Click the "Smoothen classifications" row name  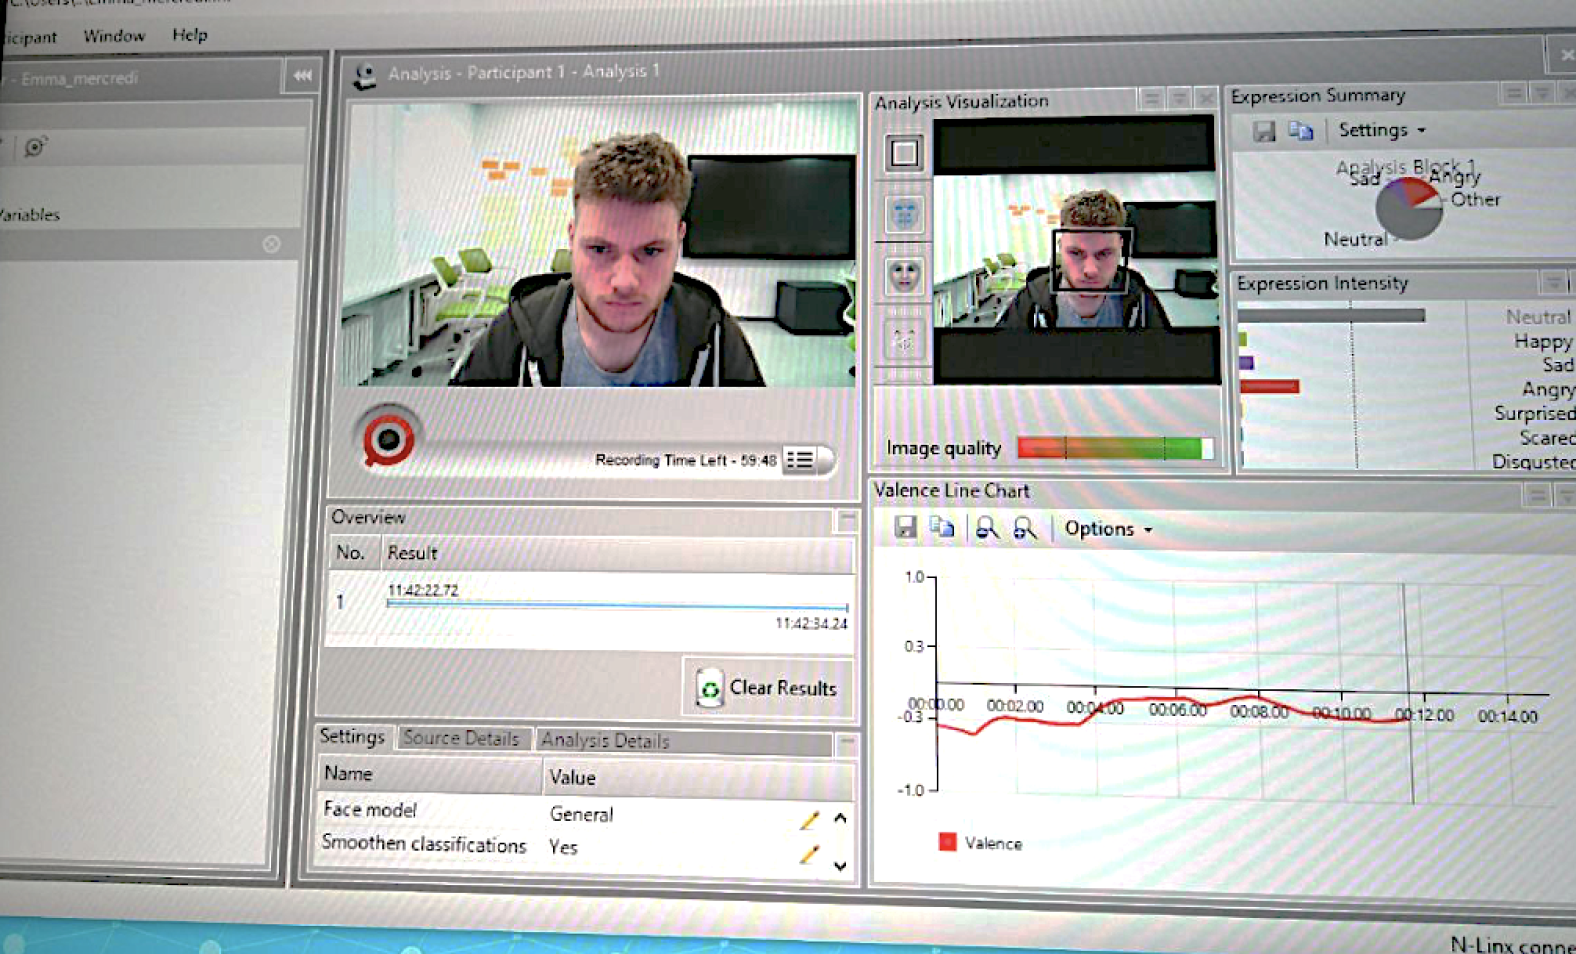click(424, 843)
